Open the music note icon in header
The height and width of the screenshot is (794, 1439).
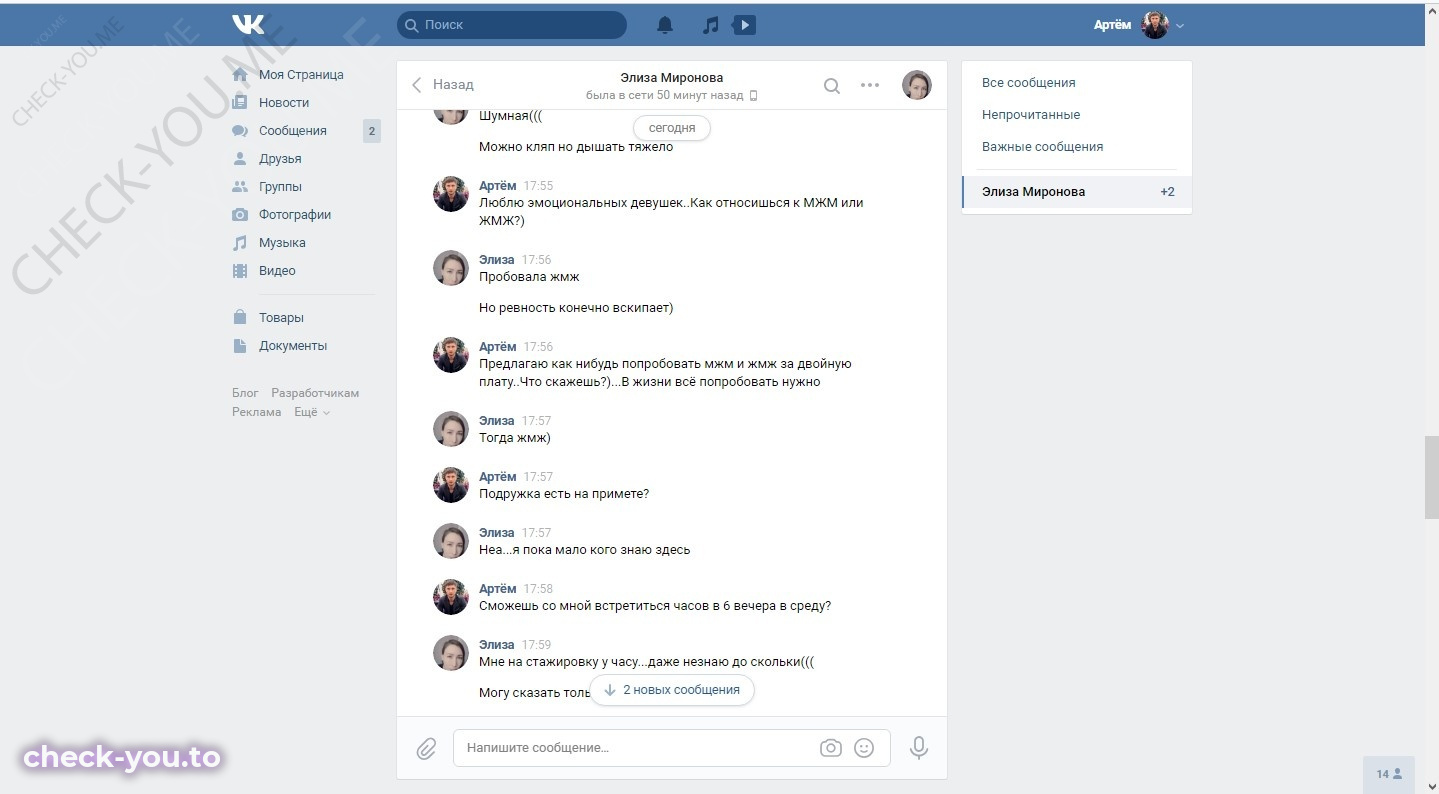[710, 25]
